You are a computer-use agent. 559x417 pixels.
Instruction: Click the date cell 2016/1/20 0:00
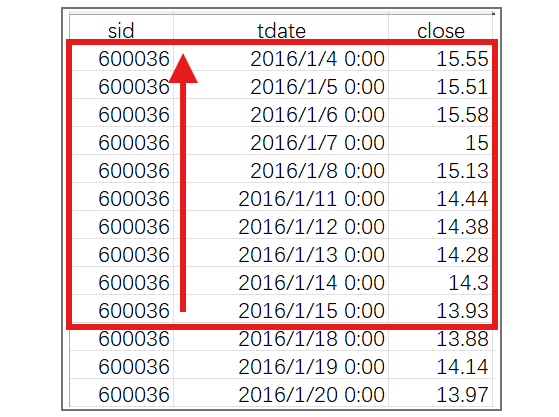click(x=281, y=393)
